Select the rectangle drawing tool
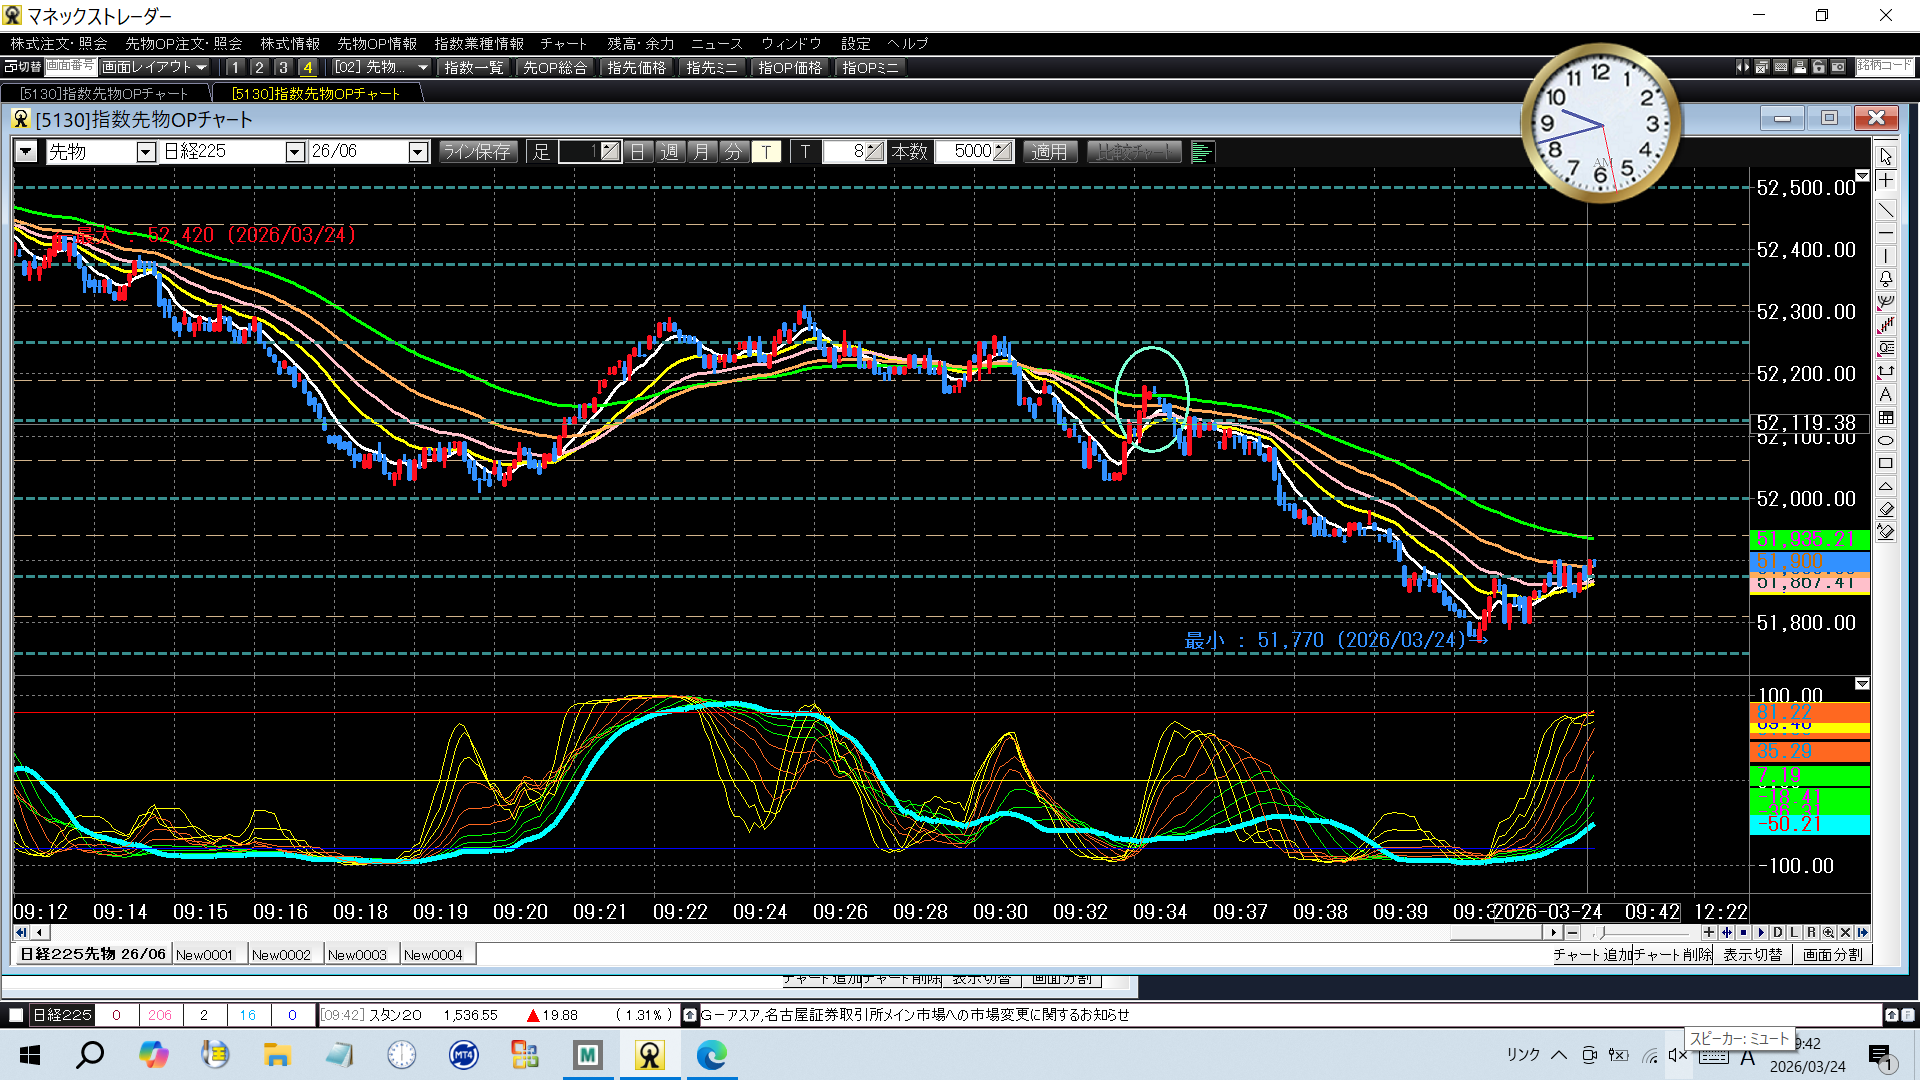Viewport: 1920px width, 1080px height. pyautogui.click(x=1886, y=464)
